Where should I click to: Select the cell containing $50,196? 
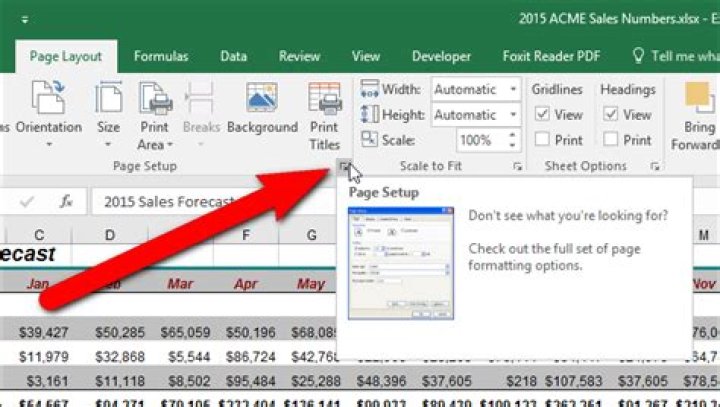(251, 332)
